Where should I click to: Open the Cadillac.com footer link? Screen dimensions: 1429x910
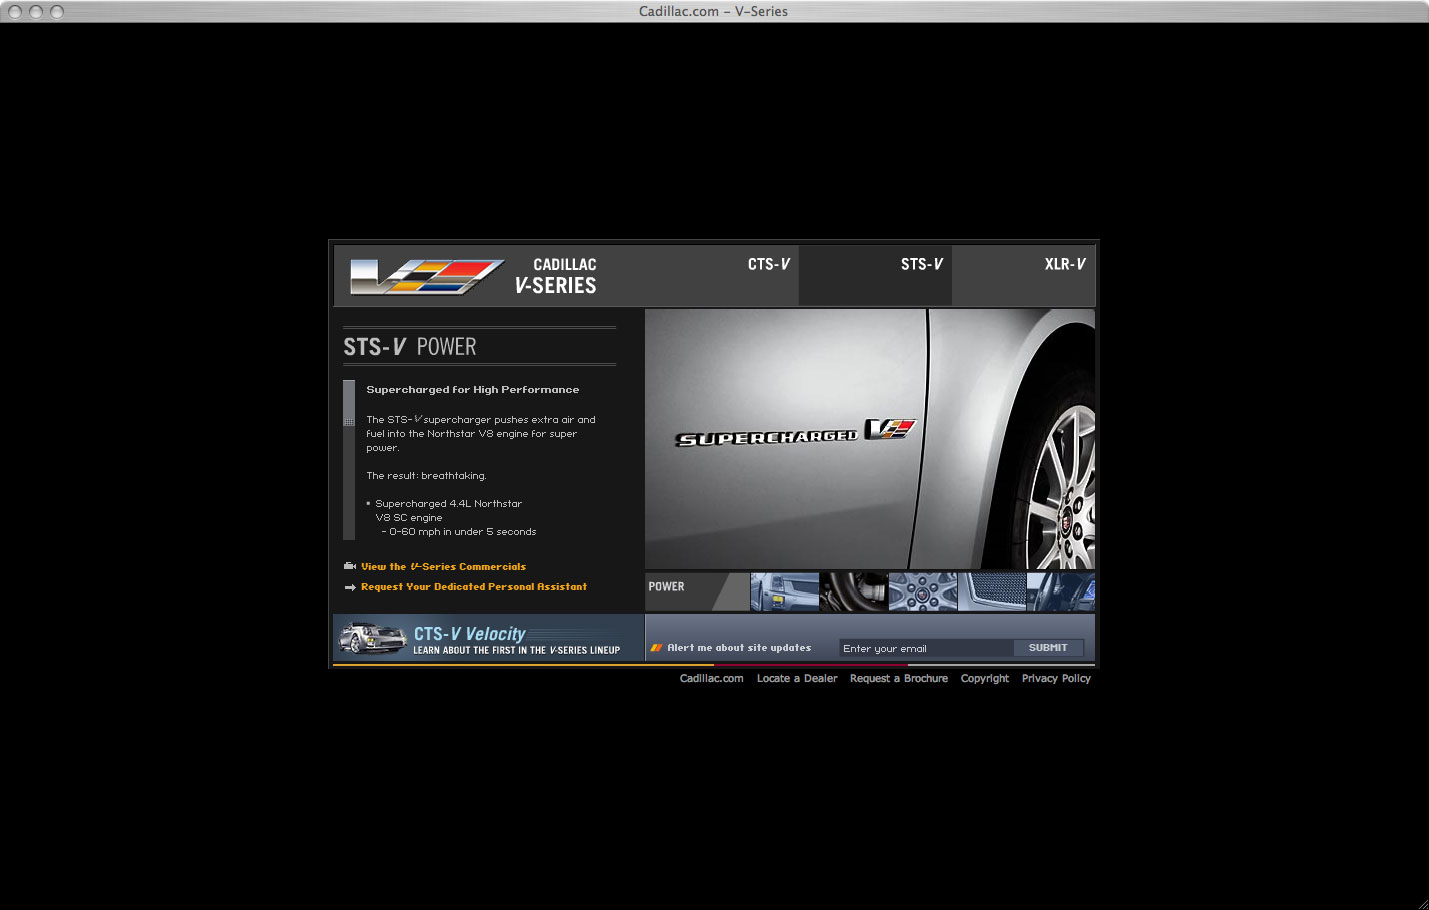click(712, 678)
